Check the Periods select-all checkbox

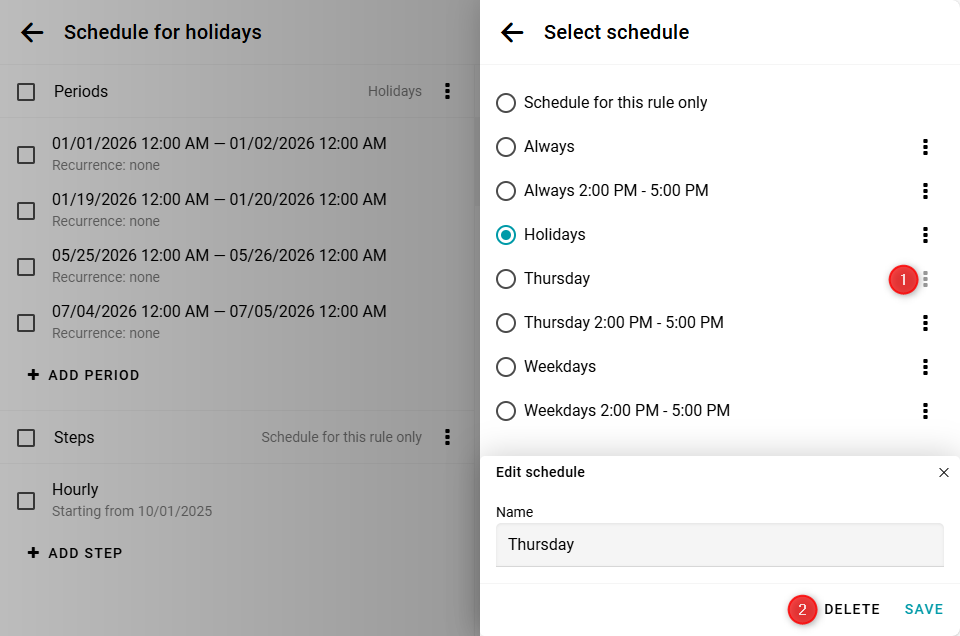(x=26, y=92)
